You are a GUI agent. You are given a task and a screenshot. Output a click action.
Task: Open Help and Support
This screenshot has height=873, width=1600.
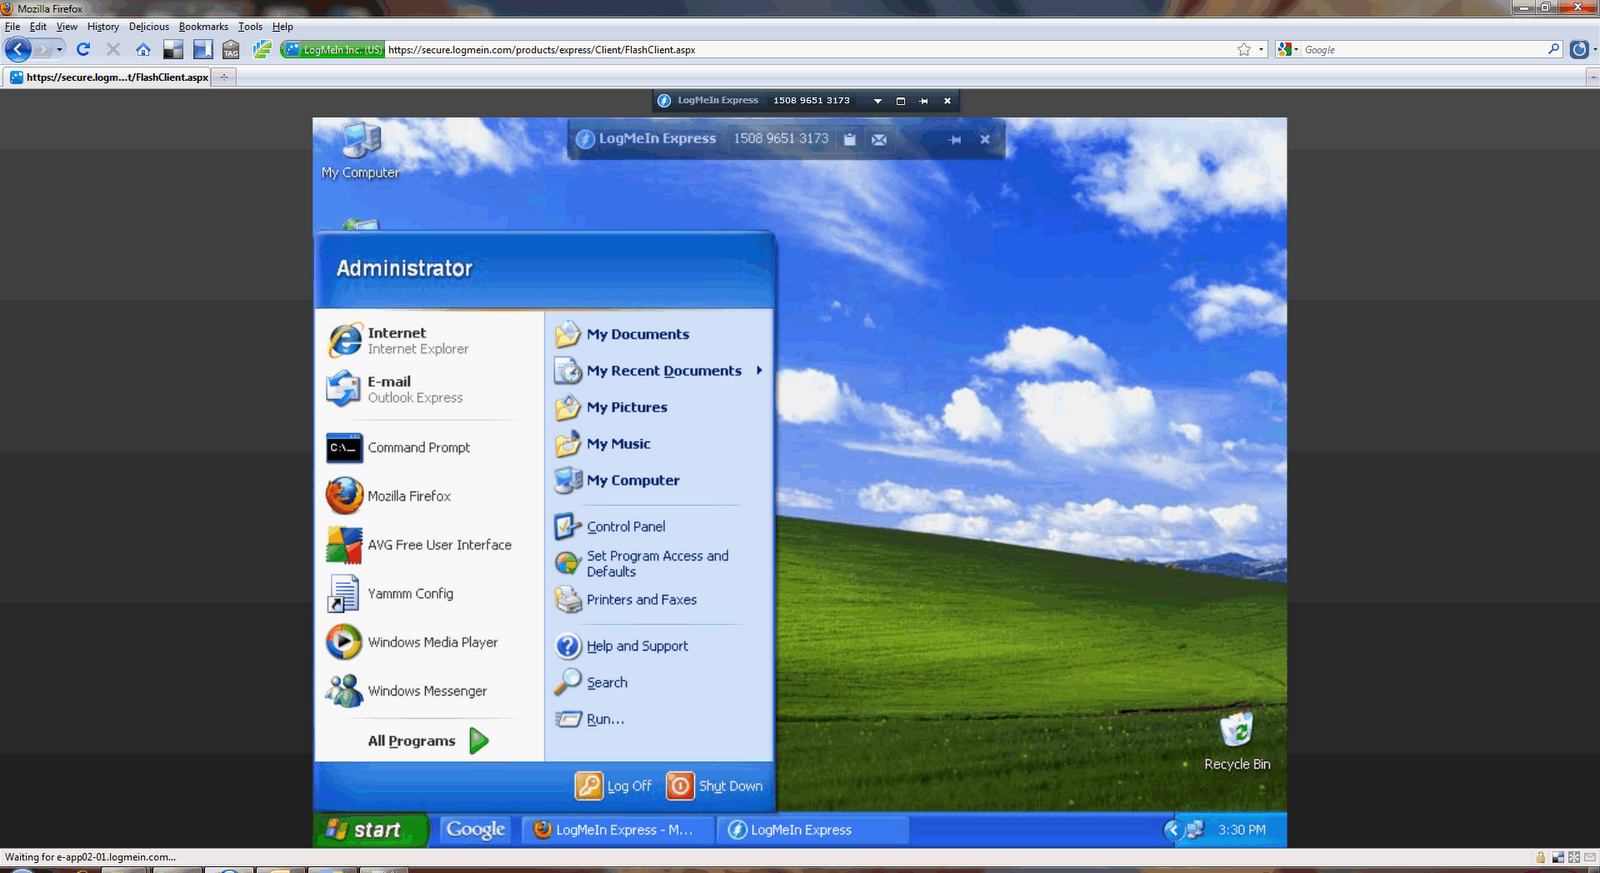(x=622, y=646)
